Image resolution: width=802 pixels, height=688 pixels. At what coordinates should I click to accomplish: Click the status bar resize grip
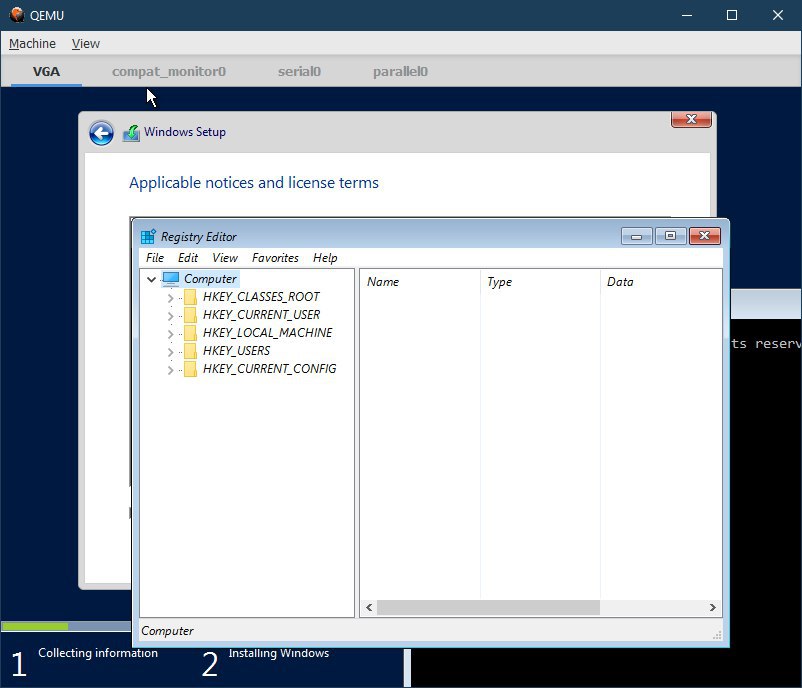click(717, 635)
